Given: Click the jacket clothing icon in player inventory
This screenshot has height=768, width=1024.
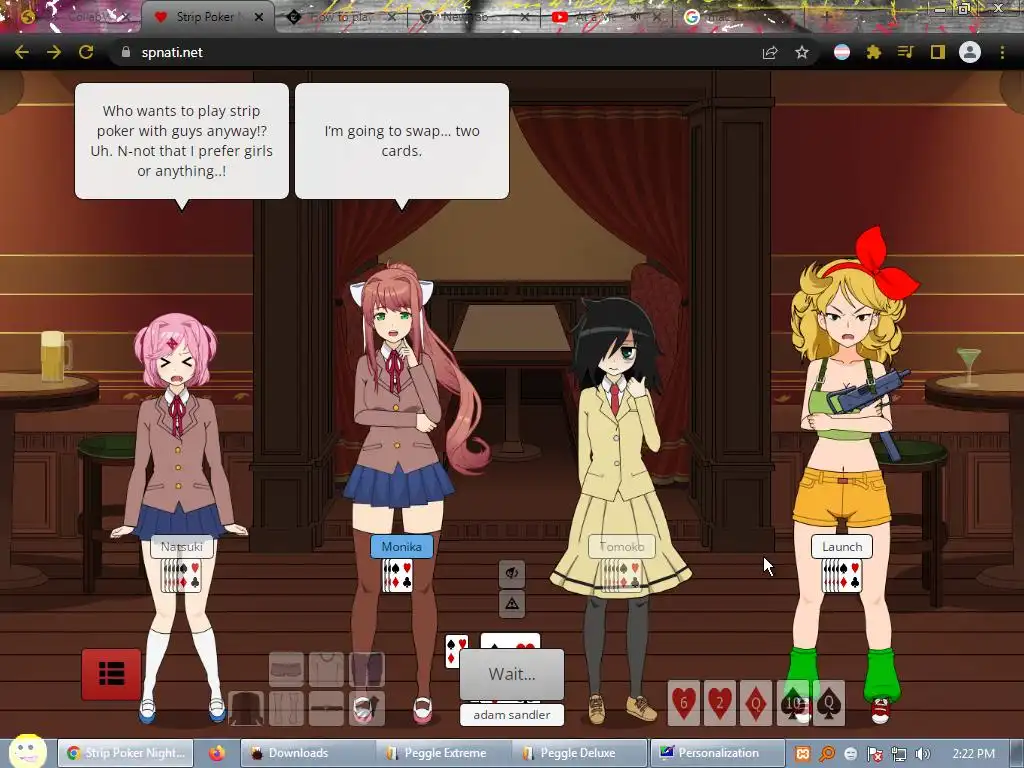Looking at the screenshot, I should tap(246, 709).
